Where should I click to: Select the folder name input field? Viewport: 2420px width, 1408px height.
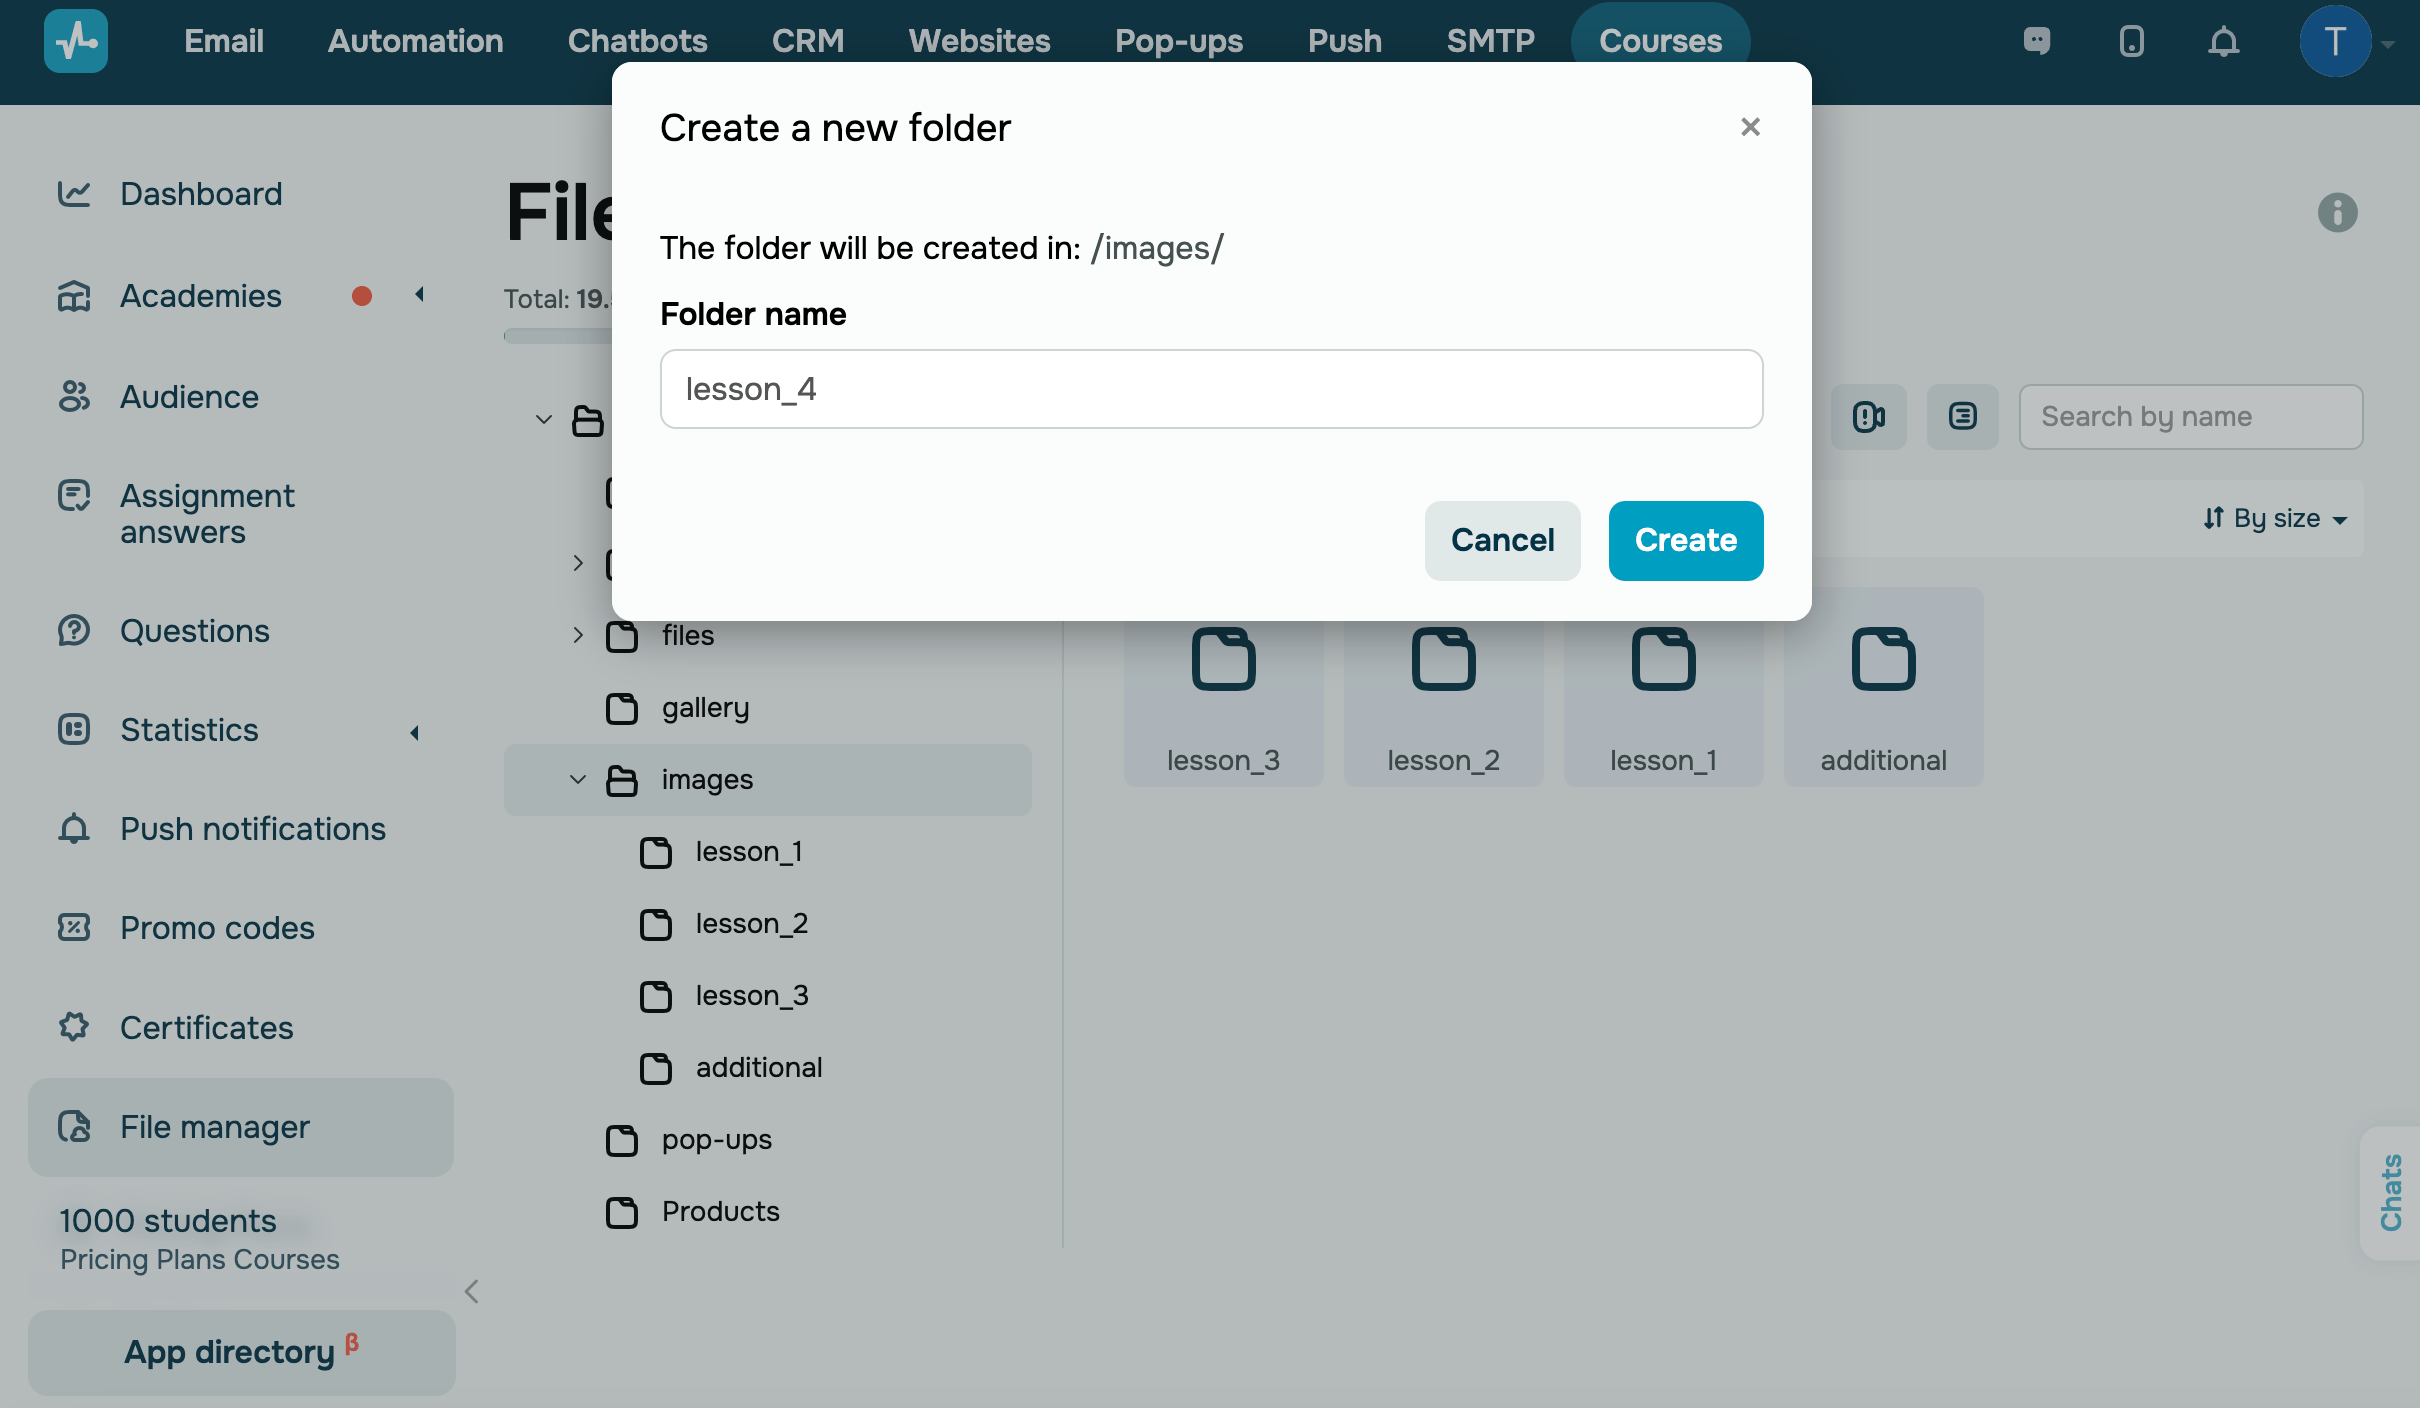point(1210,387)
